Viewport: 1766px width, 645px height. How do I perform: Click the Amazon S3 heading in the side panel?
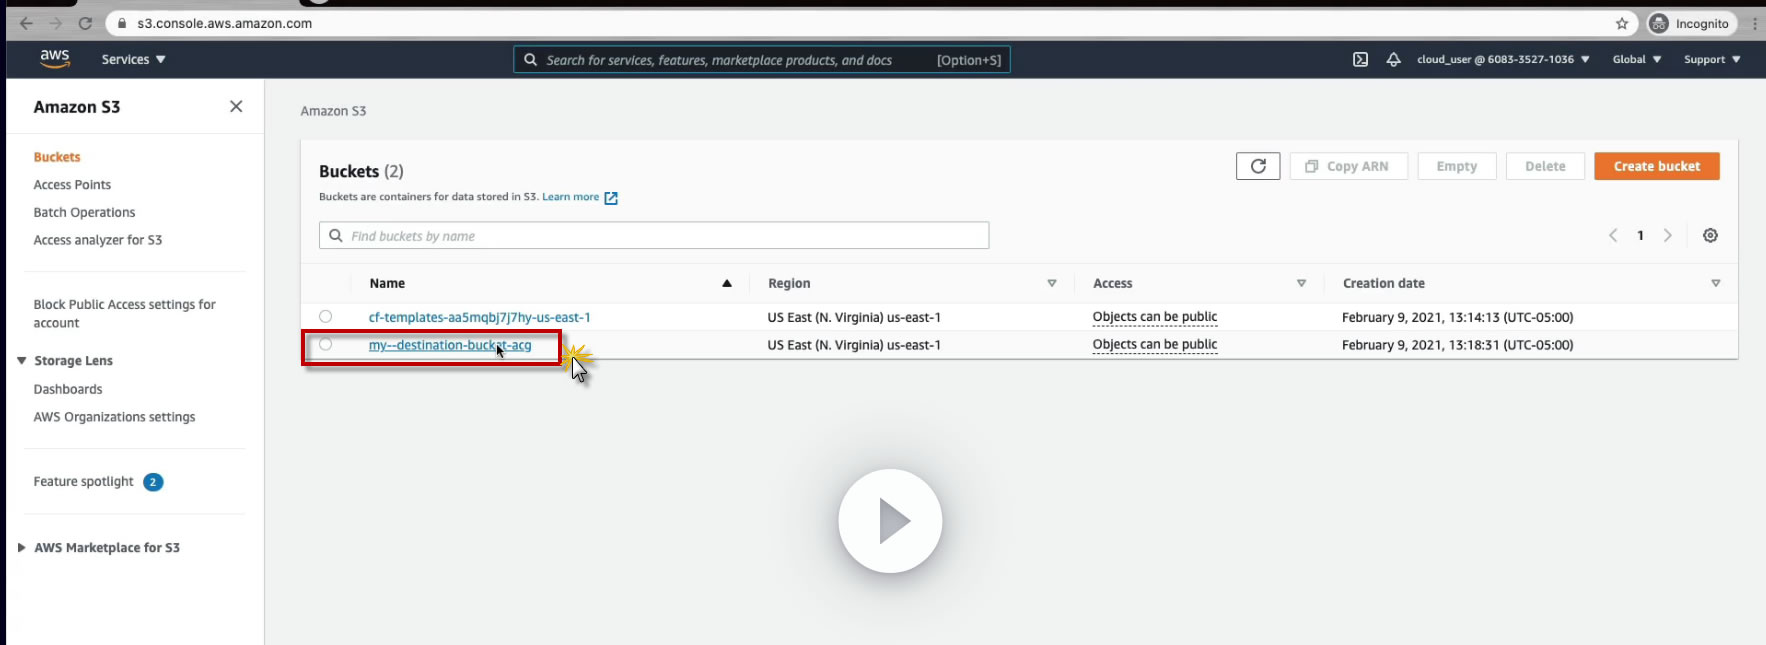pyautogui.click(x=77, y=107)
